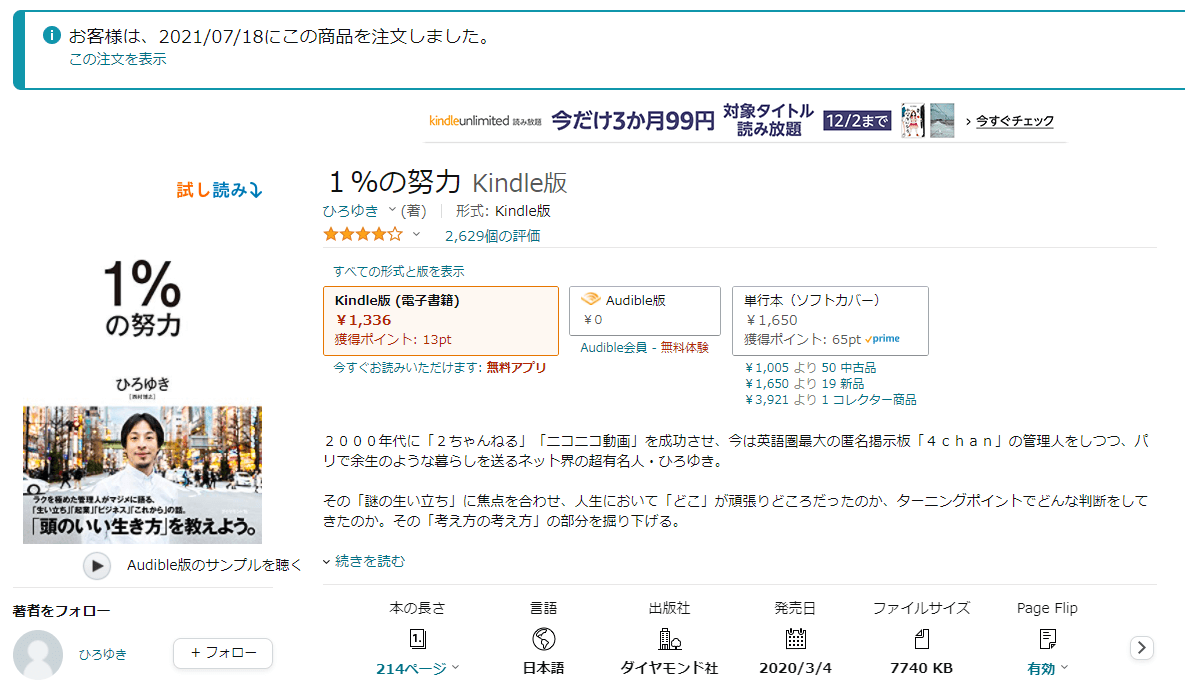1185x694 pixels.
Task: Click the 試し読み sample label
Action: coord(219,190)
